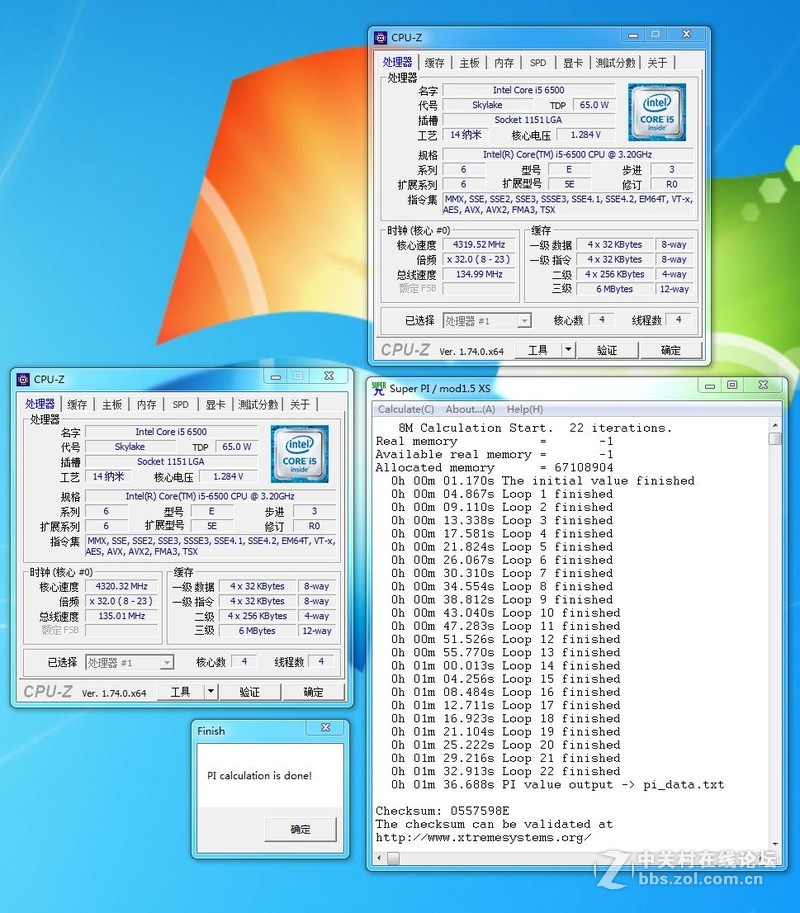Expand the 工具 dropdown arrow in the 4320.32 MHz window
The width and height of the screenshot is (800, 913).
tap(211, 692)
